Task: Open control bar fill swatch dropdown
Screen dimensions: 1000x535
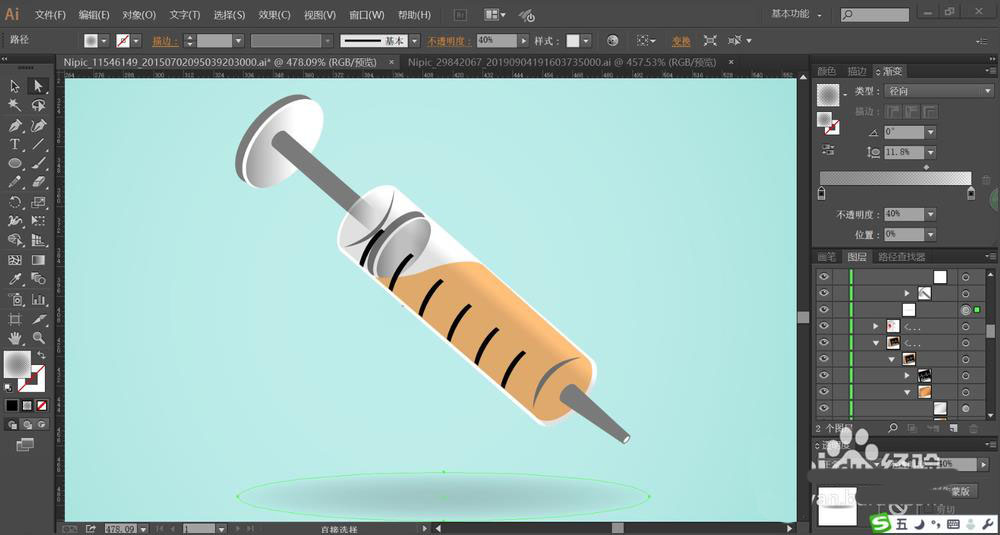Action: (105, 41)
